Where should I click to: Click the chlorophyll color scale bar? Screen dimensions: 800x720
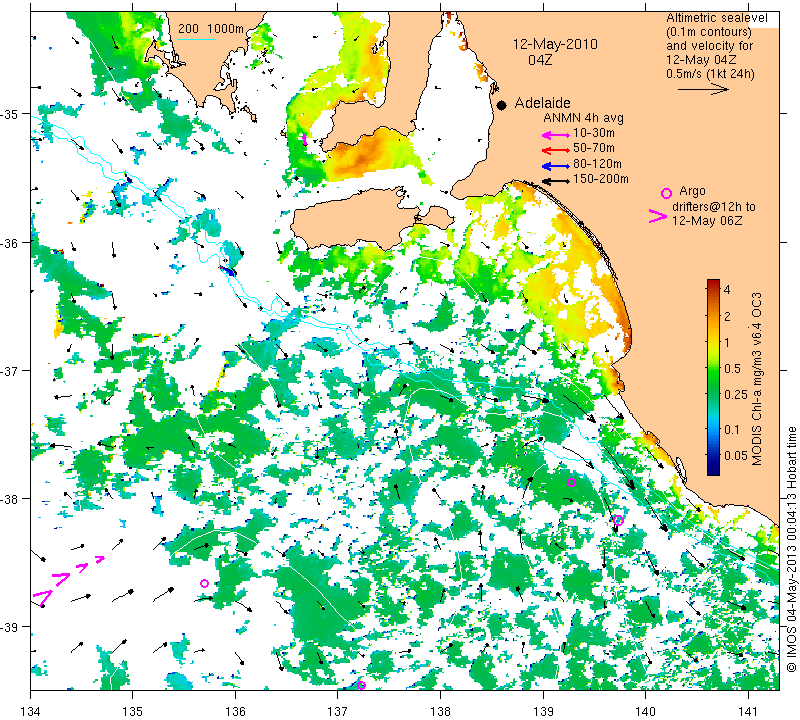coord(714,377)
